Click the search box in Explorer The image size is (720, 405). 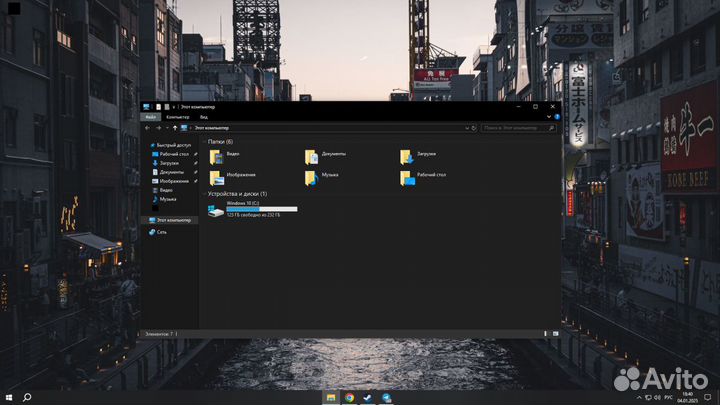518,128
